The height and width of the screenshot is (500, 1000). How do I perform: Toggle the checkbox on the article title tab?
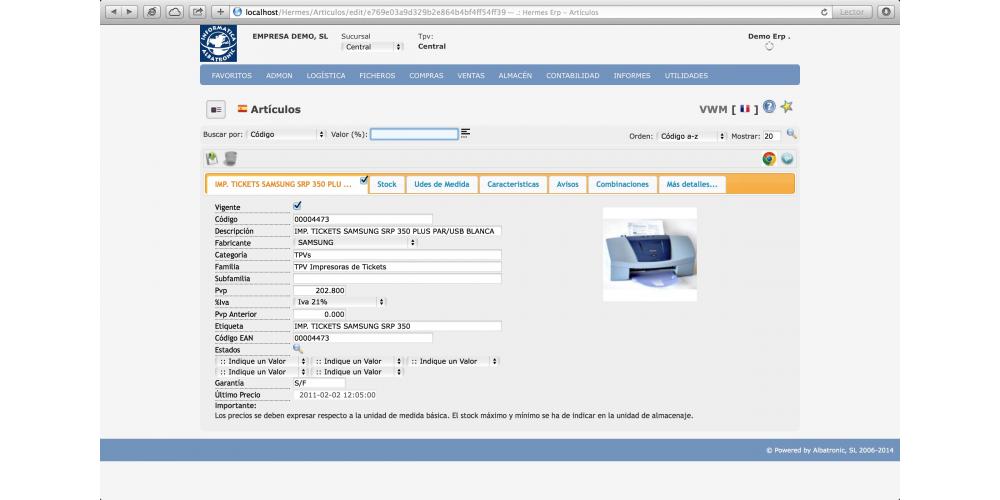(x=364, y=180)
